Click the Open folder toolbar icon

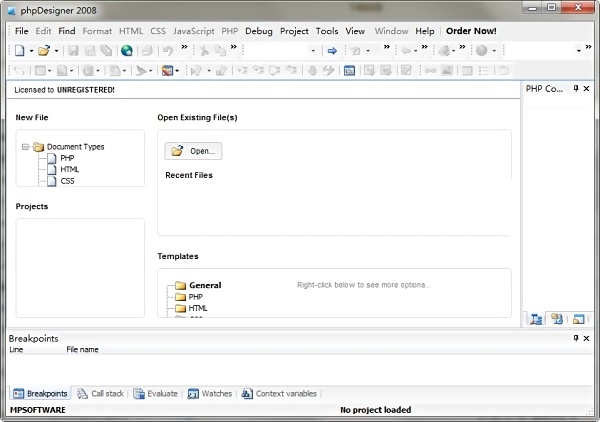(x=43, y=50)
